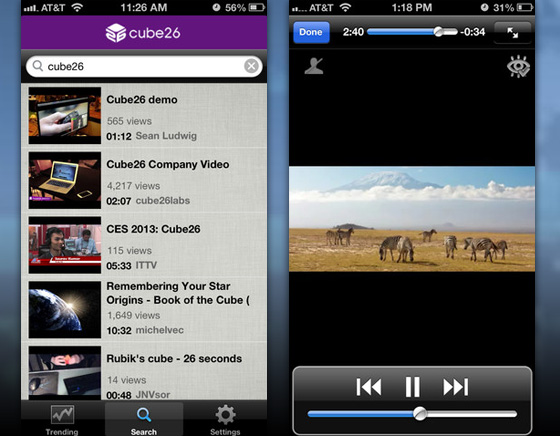Skip to previous track
560x436 pixels.
pos(369,387)
